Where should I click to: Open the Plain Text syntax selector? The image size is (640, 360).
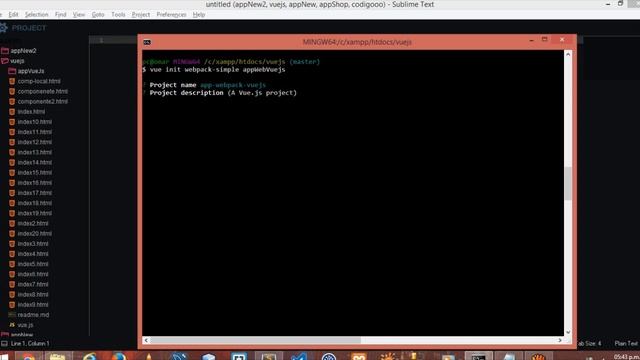(626, 344)
